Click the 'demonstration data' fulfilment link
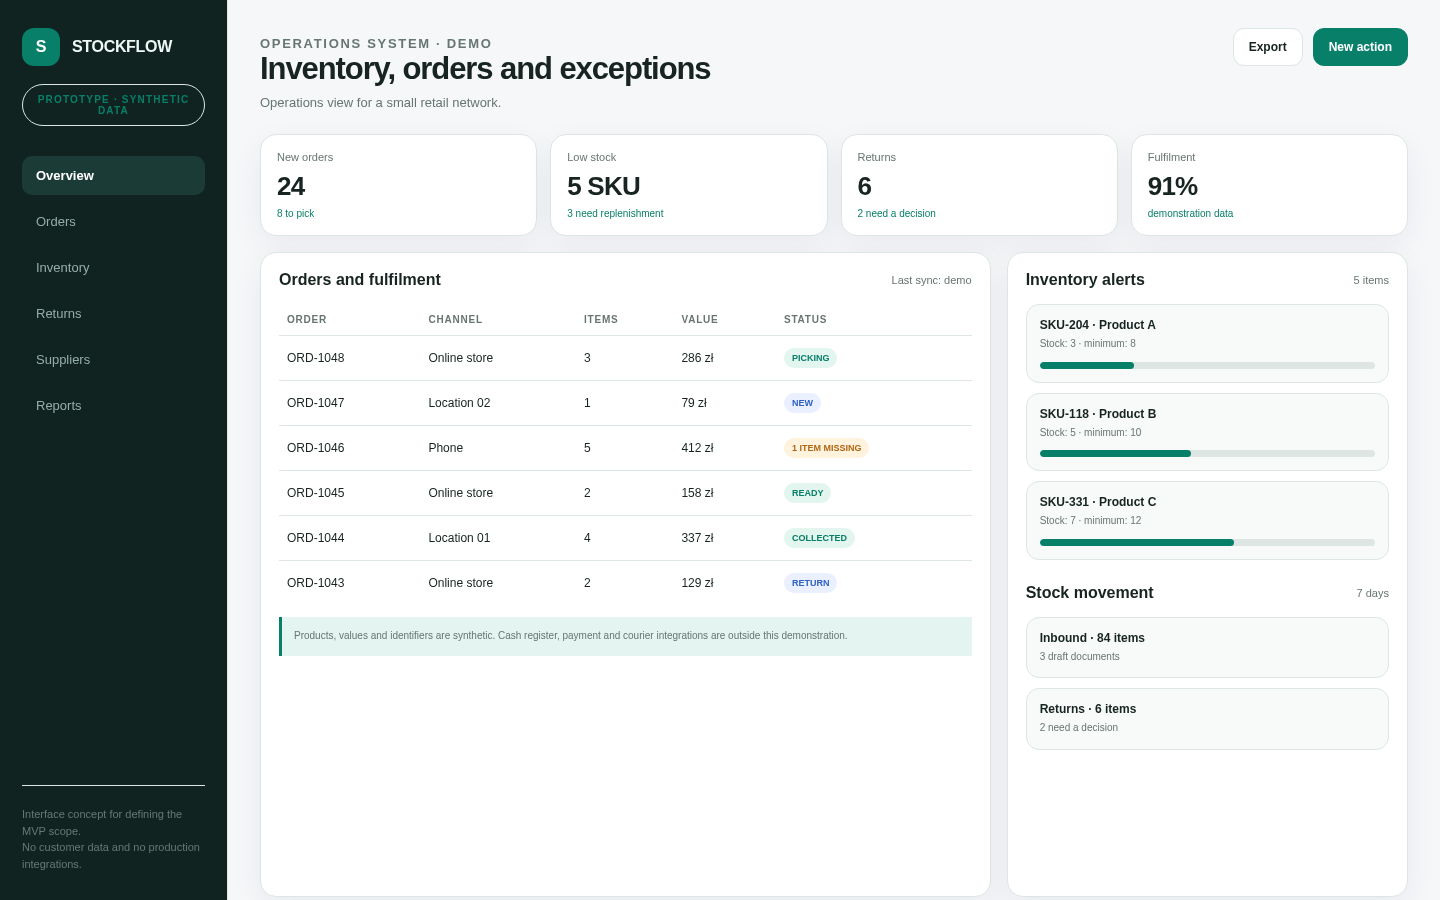This screenshot has width=1440, height=900. [1190, 213]
